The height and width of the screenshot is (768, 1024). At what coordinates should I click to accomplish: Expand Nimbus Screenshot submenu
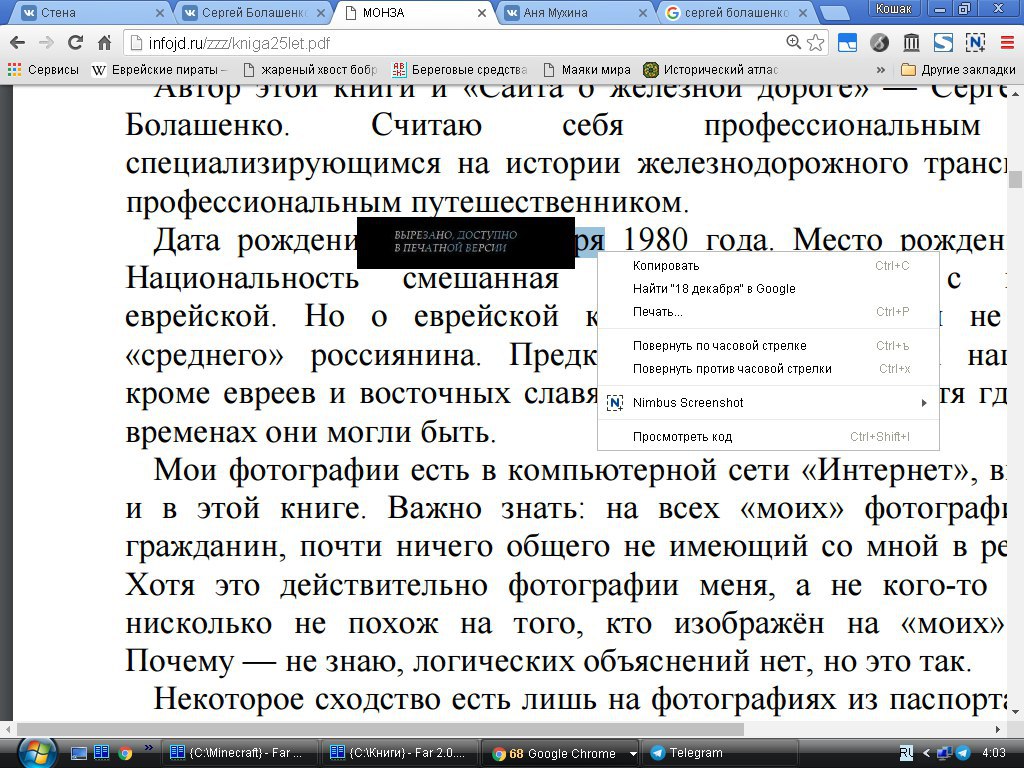(x=768, y=402)
